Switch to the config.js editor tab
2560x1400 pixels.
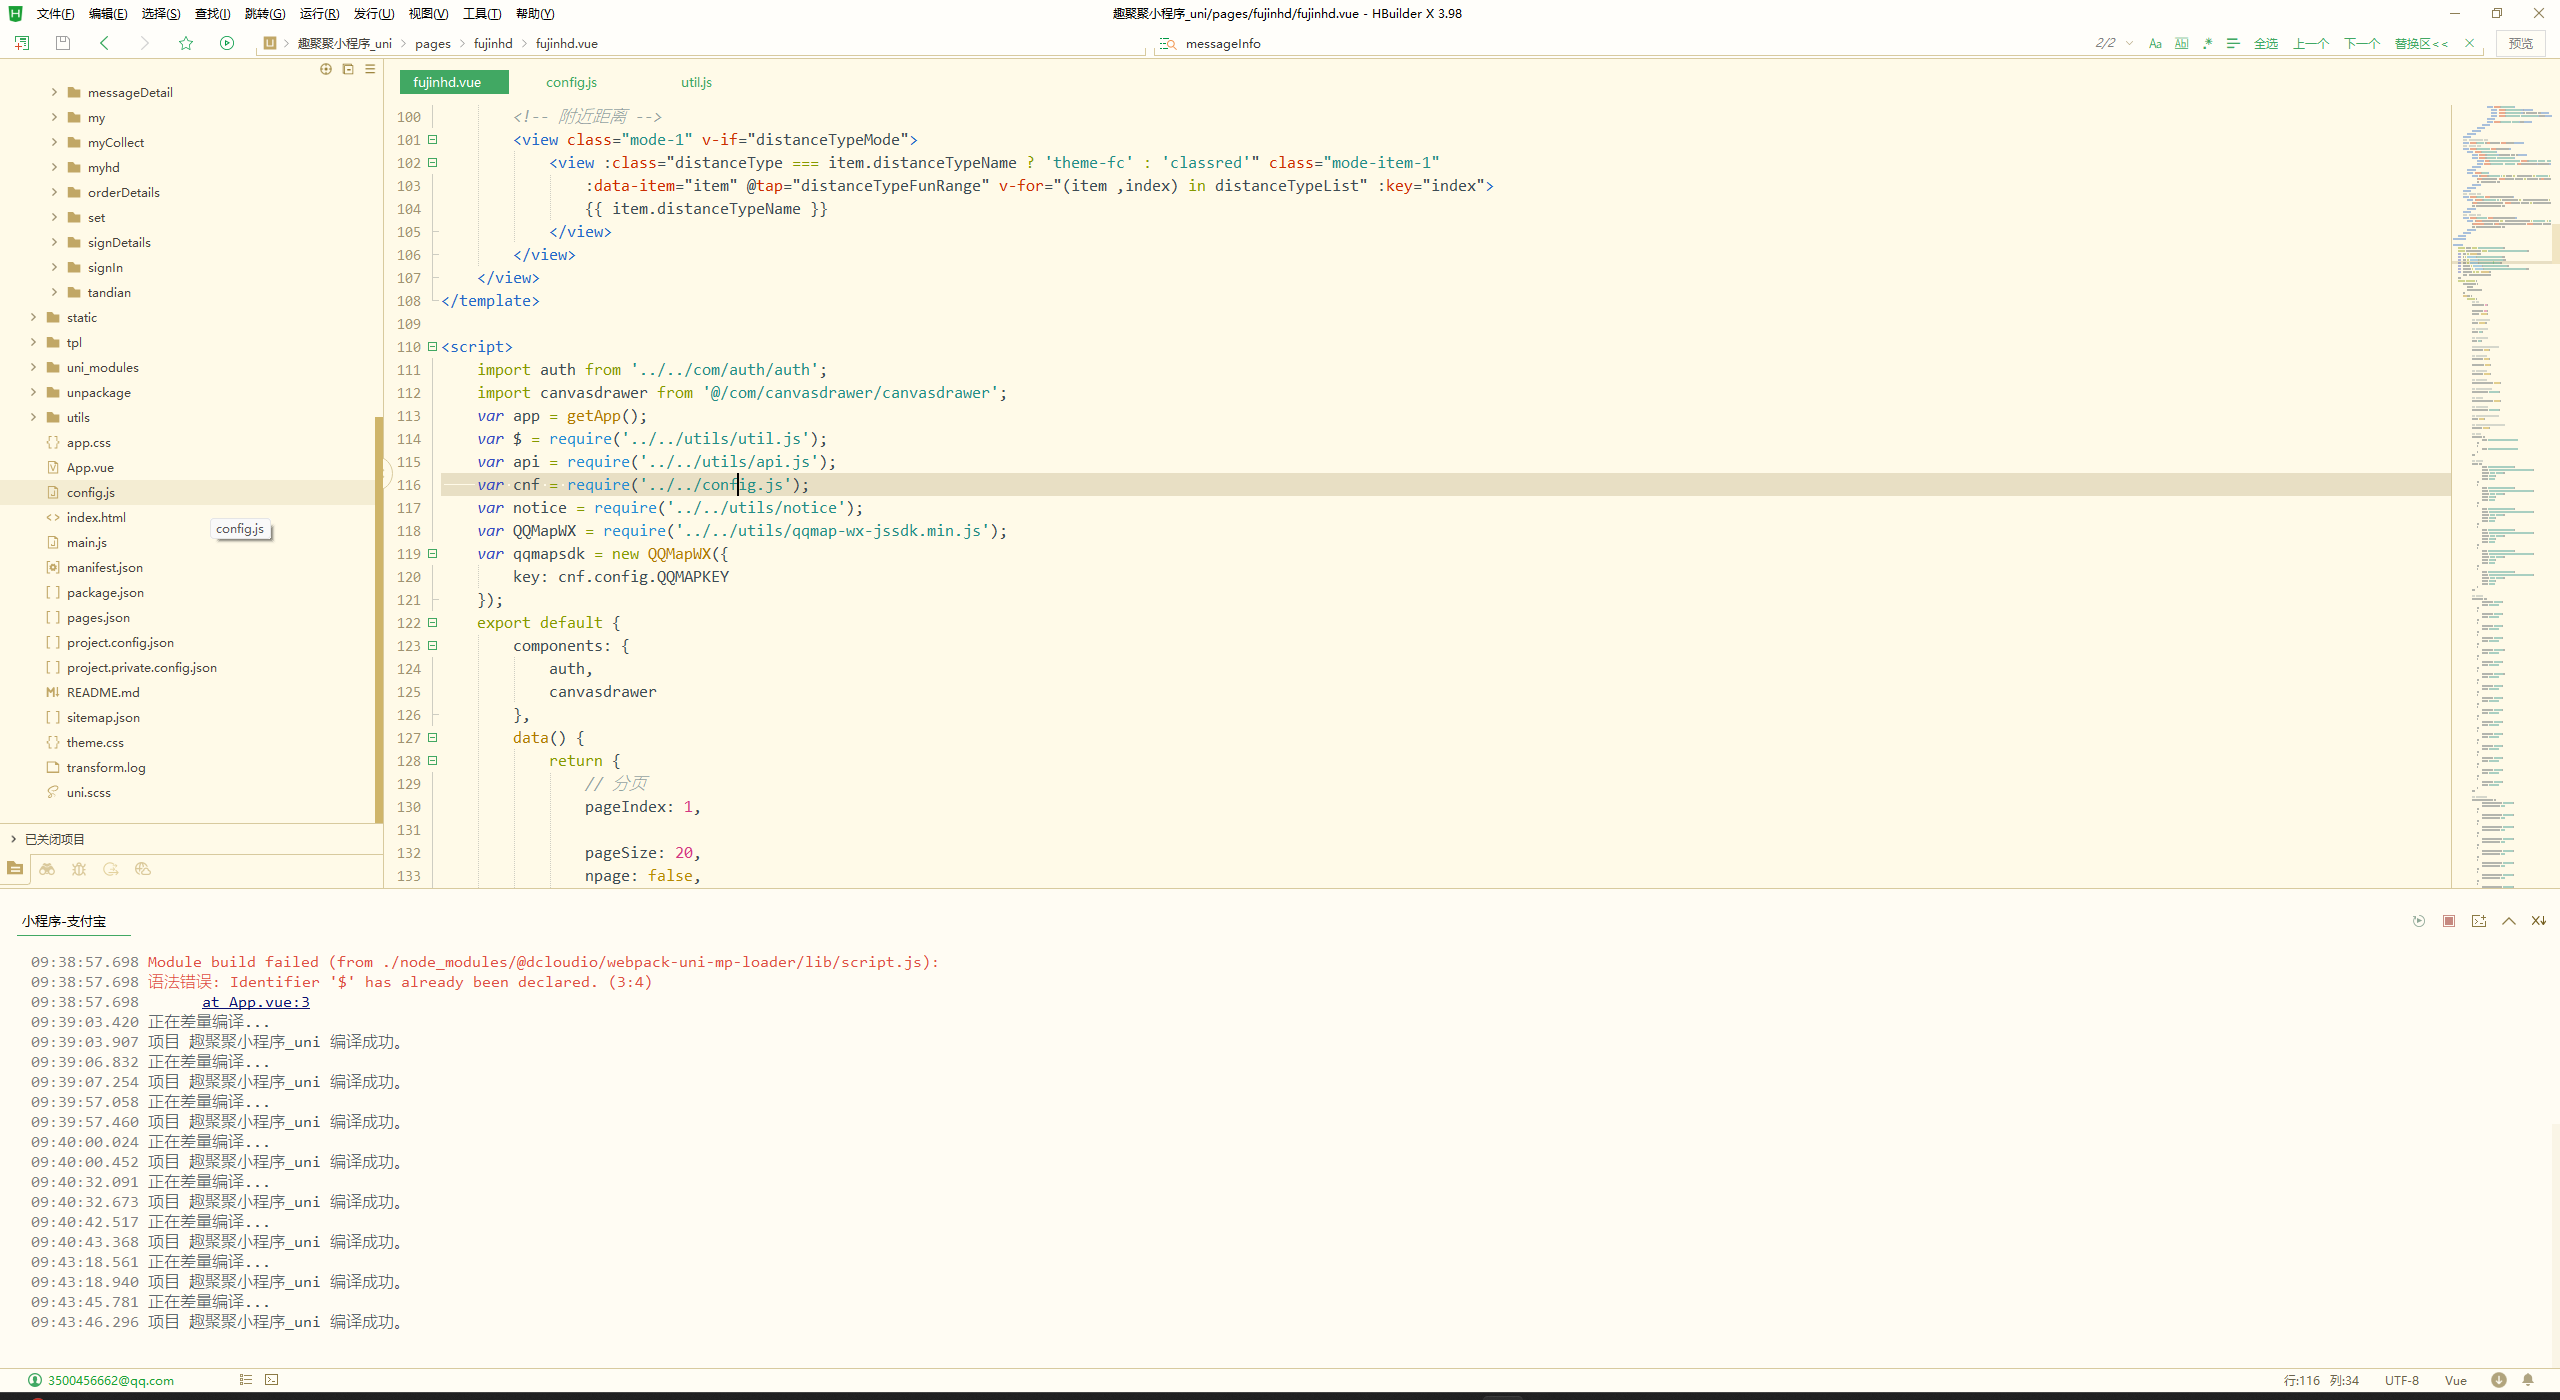point(572,82)
